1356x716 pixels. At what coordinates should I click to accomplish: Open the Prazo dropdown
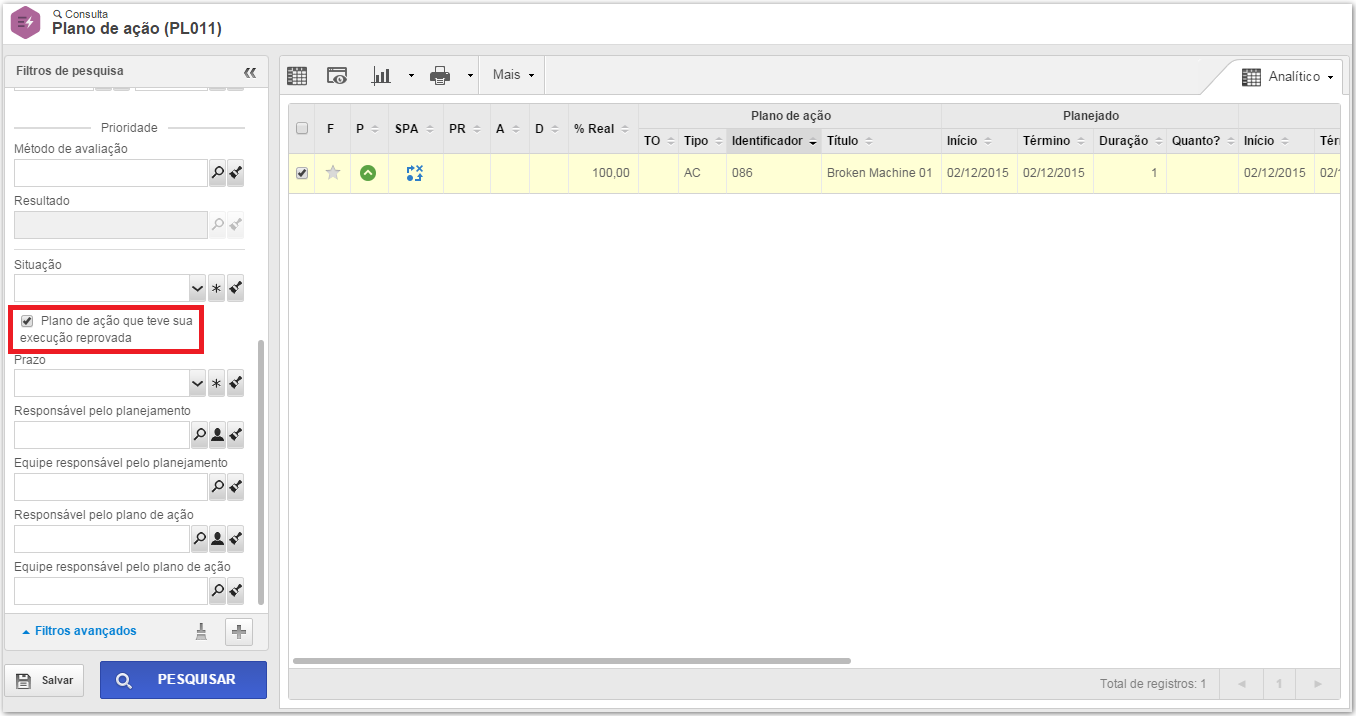[198, 383]
